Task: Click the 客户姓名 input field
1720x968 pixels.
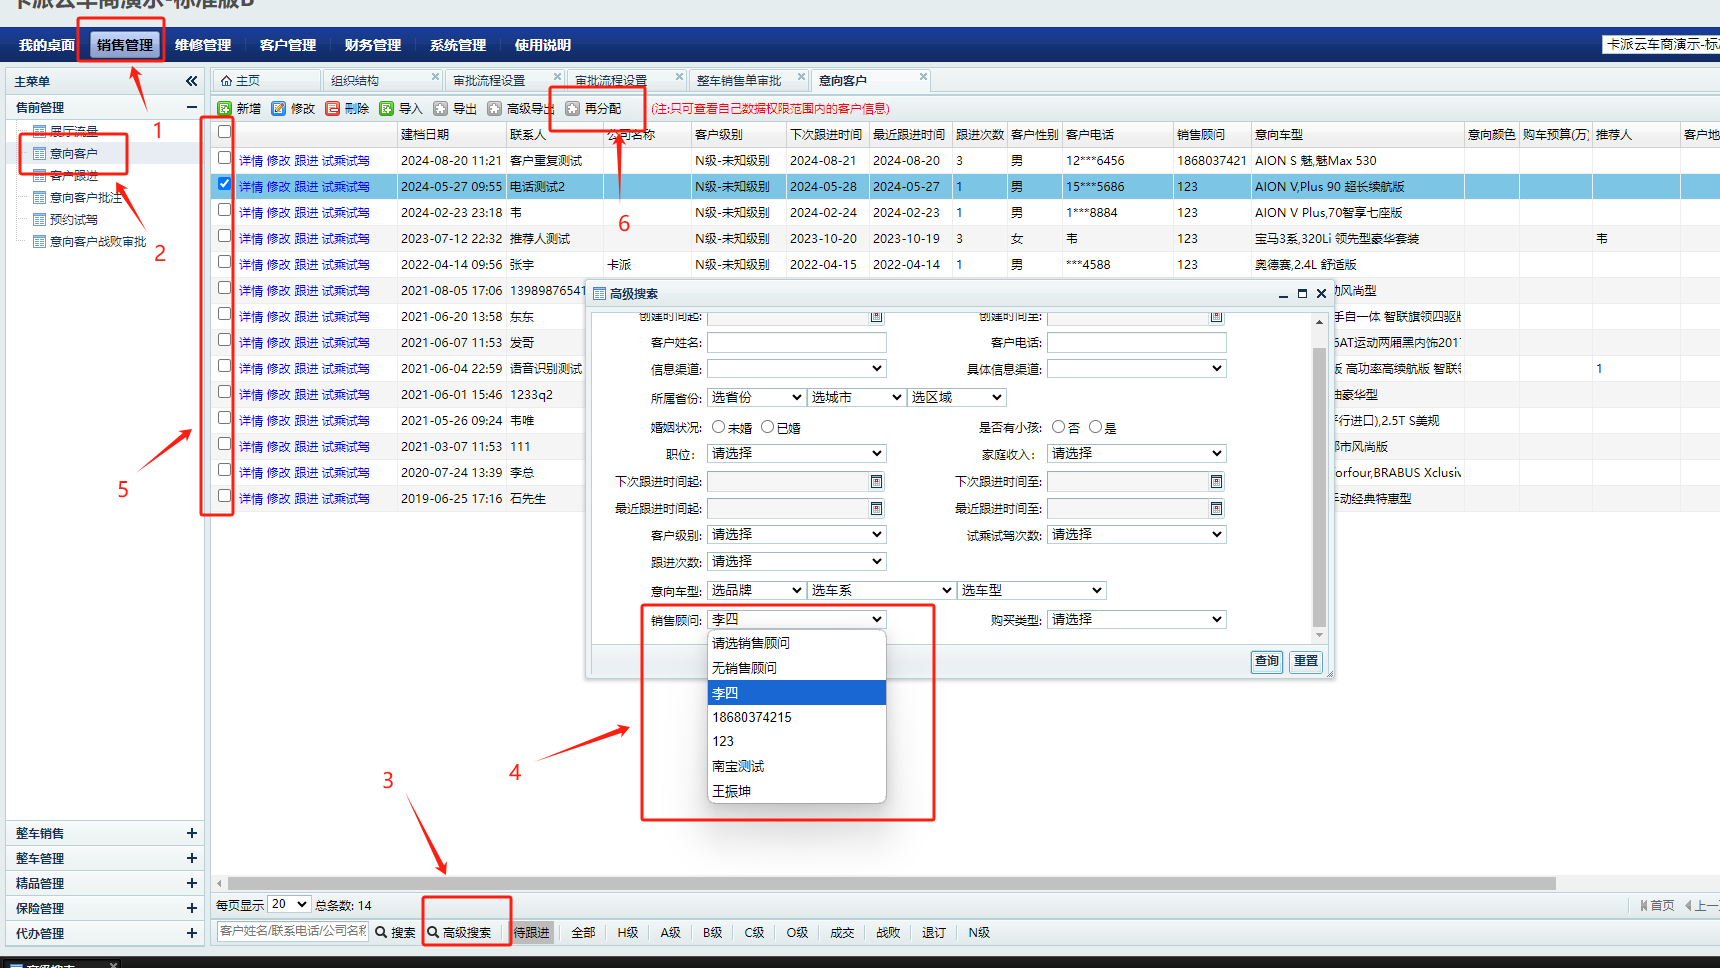Action: 796,343
